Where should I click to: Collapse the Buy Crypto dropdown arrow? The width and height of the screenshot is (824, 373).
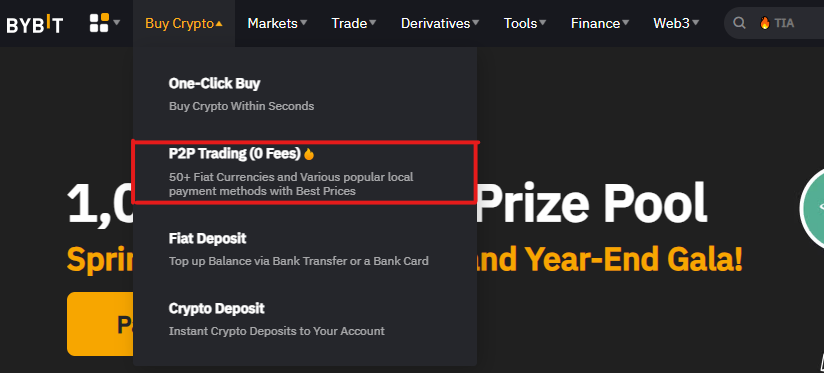point(219,24)
